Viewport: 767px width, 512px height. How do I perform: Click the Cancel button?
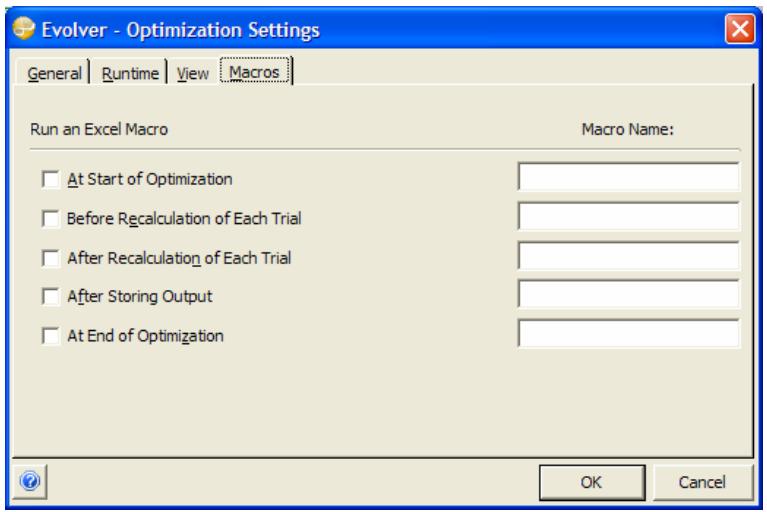[x=702, y=482]
